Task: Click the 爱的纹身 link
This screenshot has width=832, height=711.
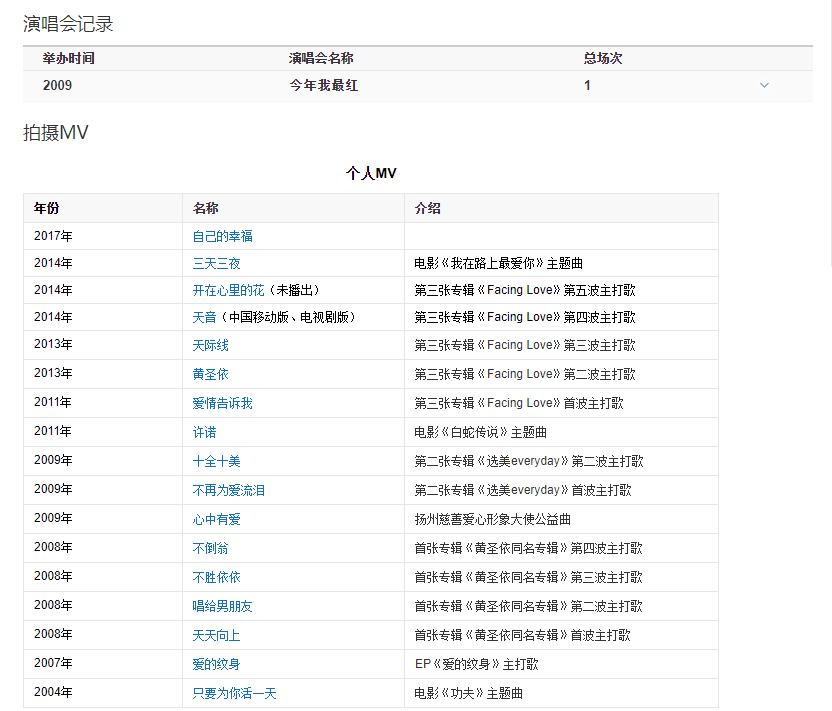Action: pyautogui.click(x=216, y=664)
